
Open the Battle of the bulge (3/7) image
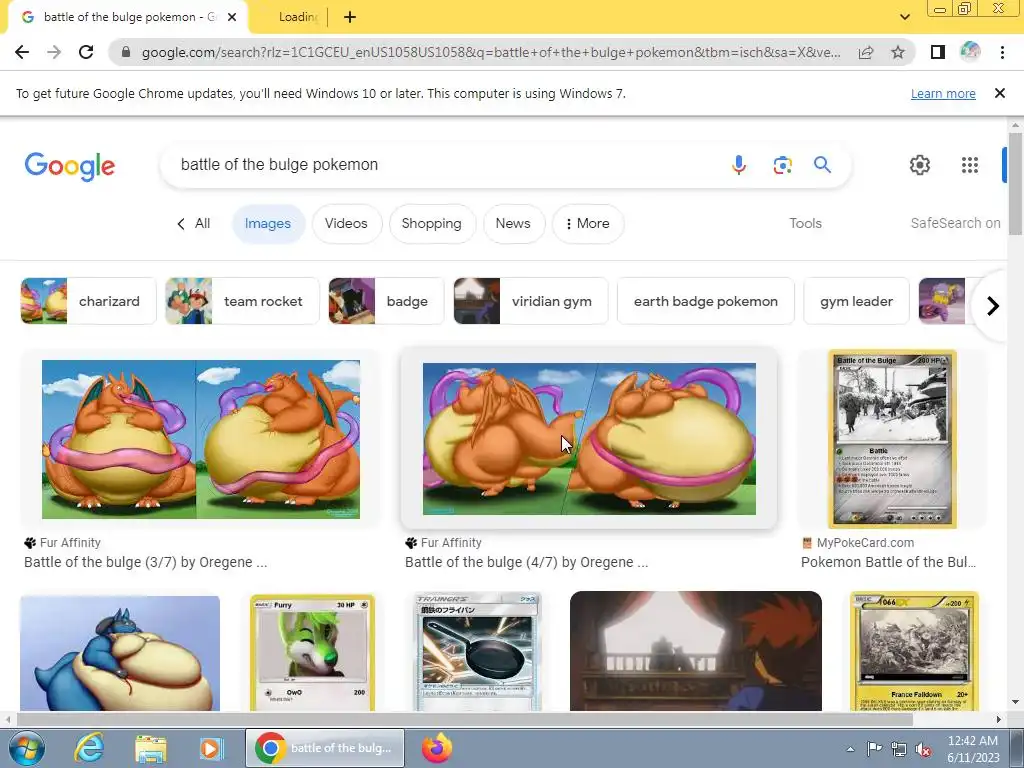(200, 440)
